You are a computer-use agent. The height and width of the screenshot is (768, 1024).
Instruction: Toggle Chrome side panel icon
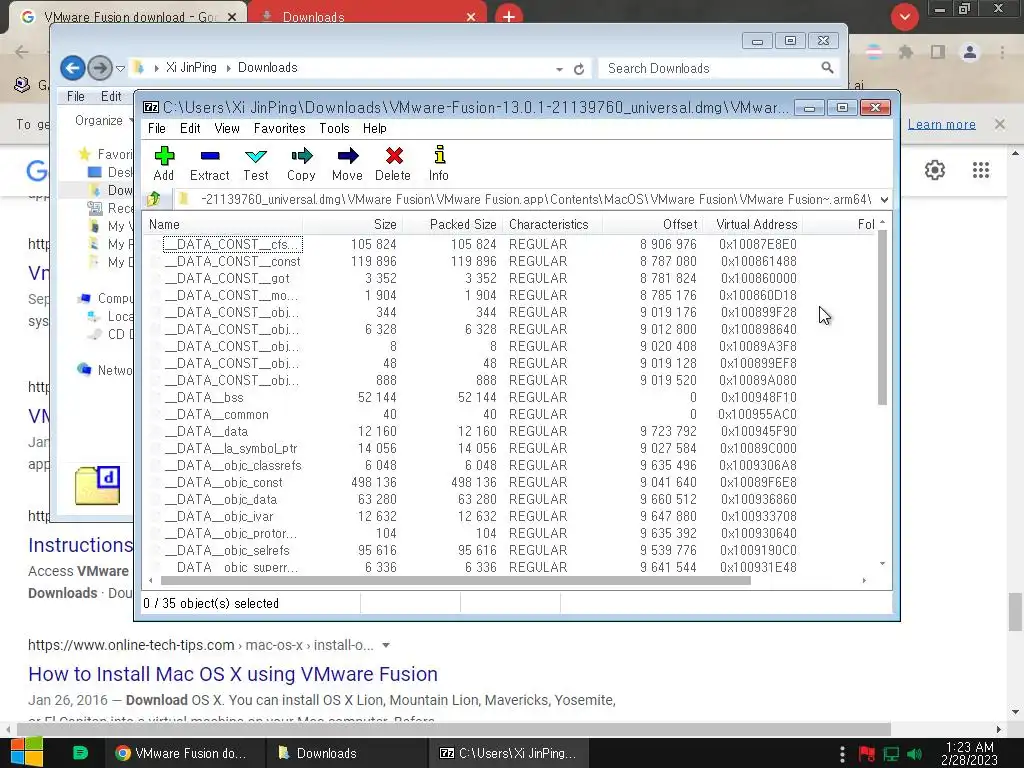(938, 52)
